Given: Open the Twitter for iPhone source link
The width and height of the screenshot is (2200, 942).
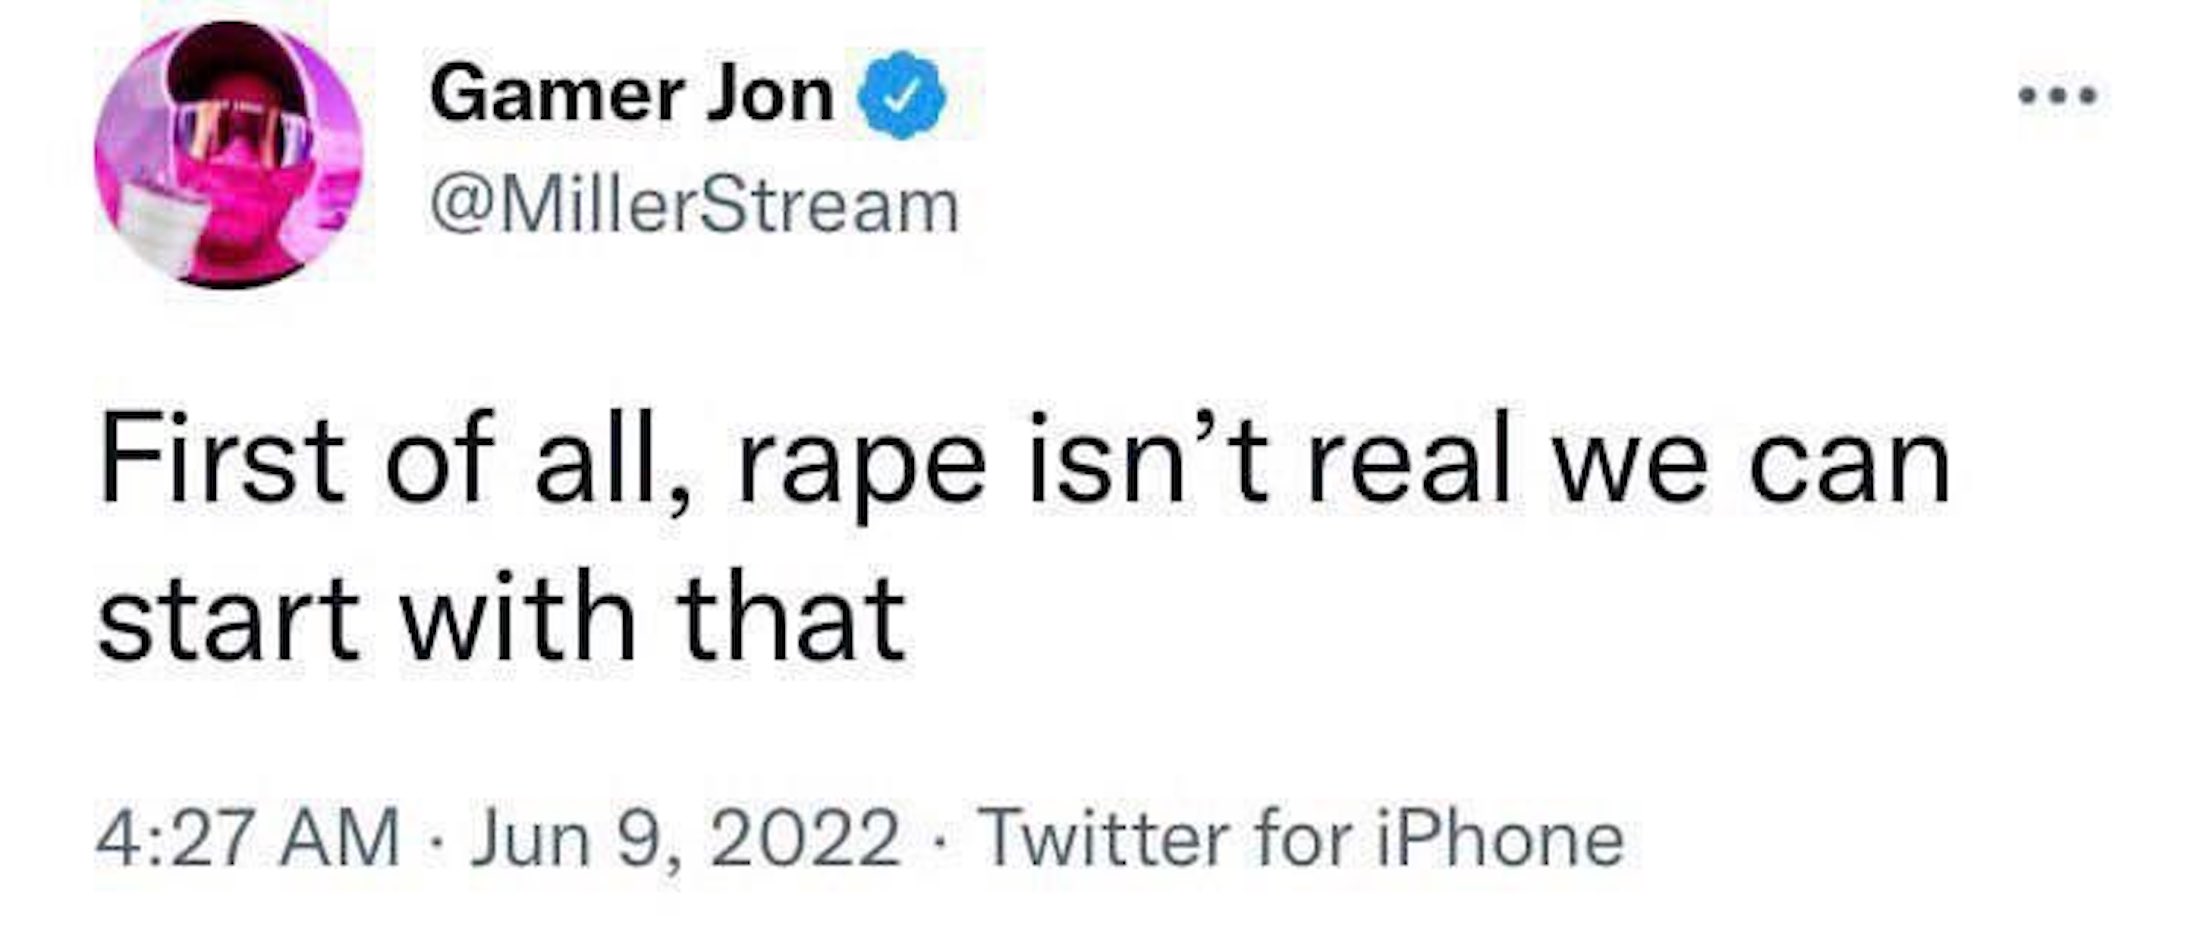Looking at the screenshot, I should (x=1303, y=838).
